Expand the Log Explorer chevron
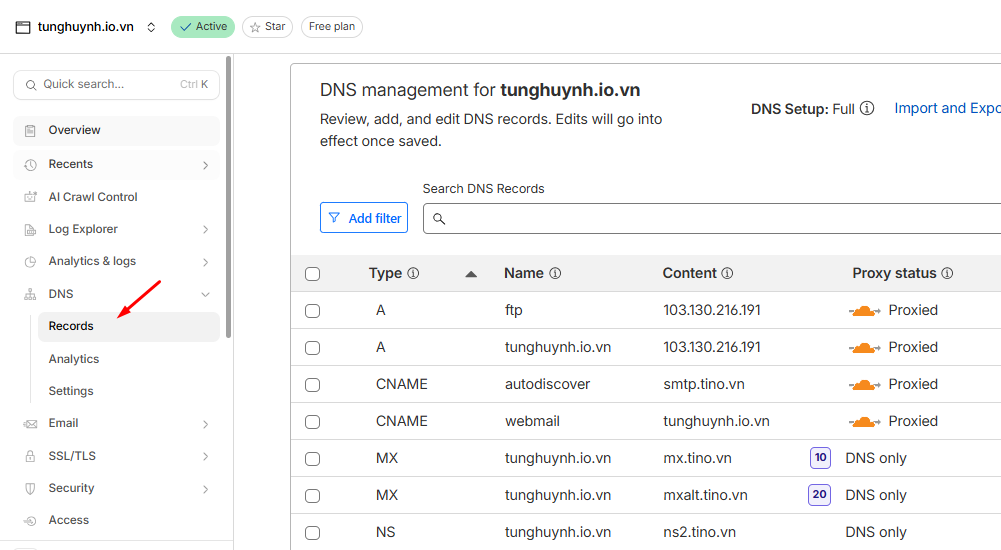This screenshot has height=550, width=1001. (206, 230)
